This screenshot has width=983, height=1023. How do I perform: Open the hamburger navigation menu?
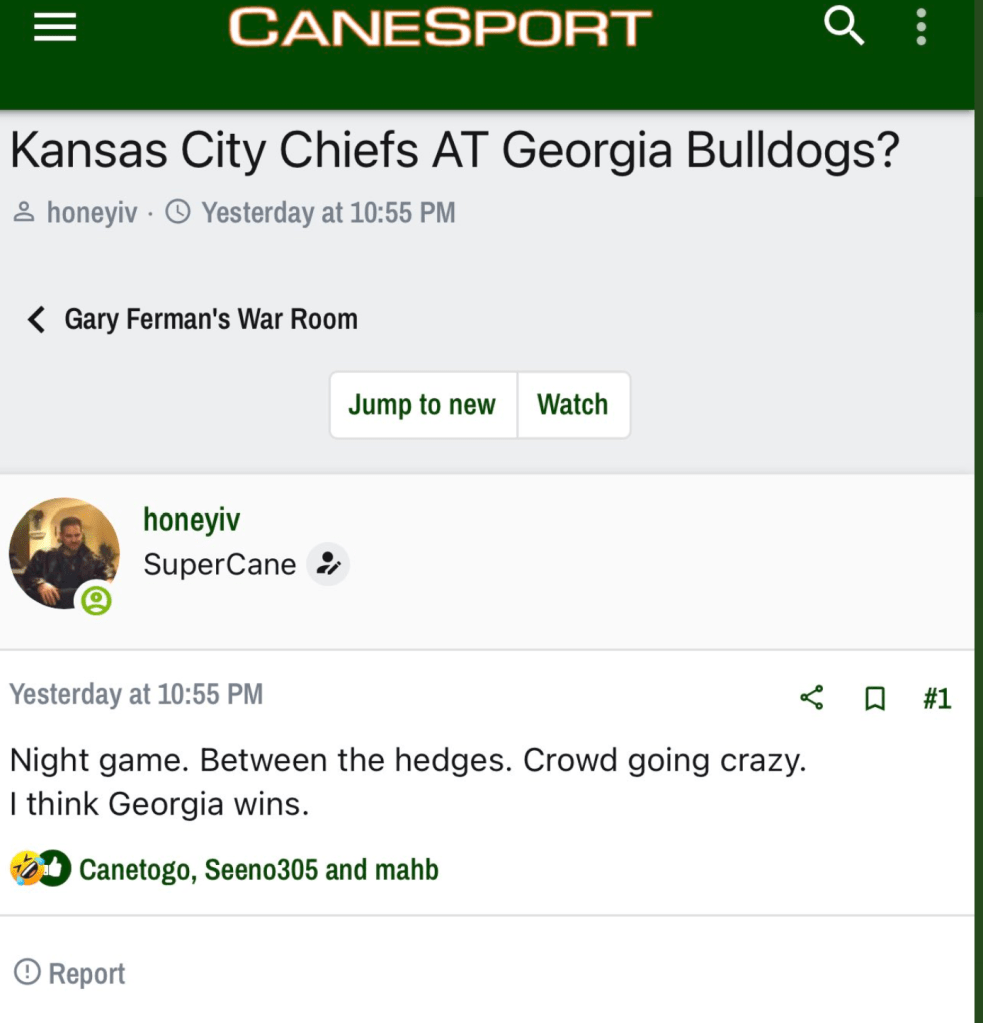click(x=55, y=29)
